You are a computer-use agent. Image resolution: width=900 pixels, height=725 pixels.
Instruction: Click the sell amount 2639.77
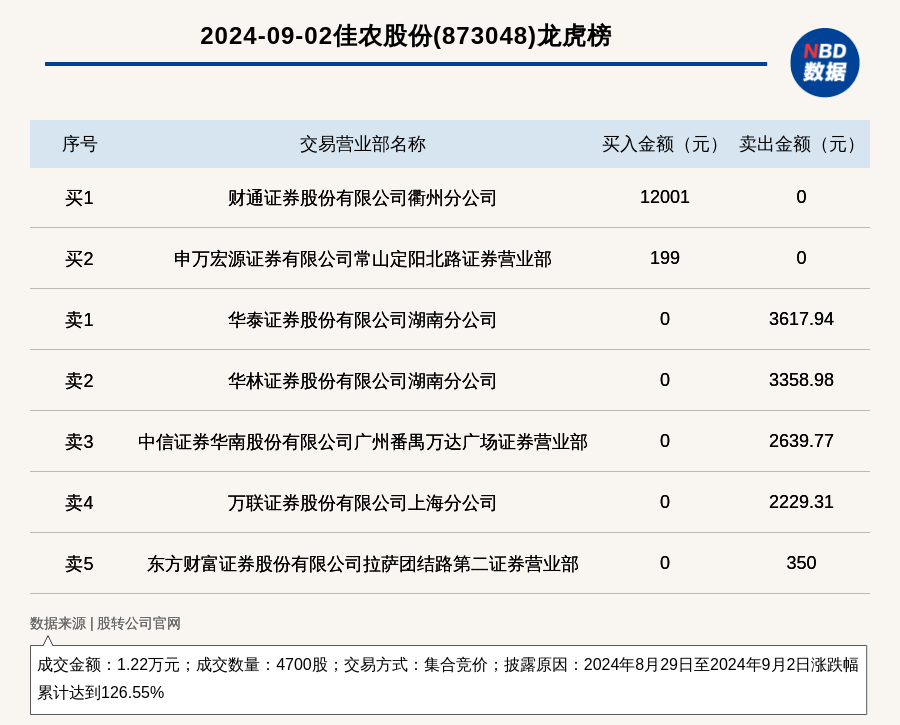[x=801, y=441]
